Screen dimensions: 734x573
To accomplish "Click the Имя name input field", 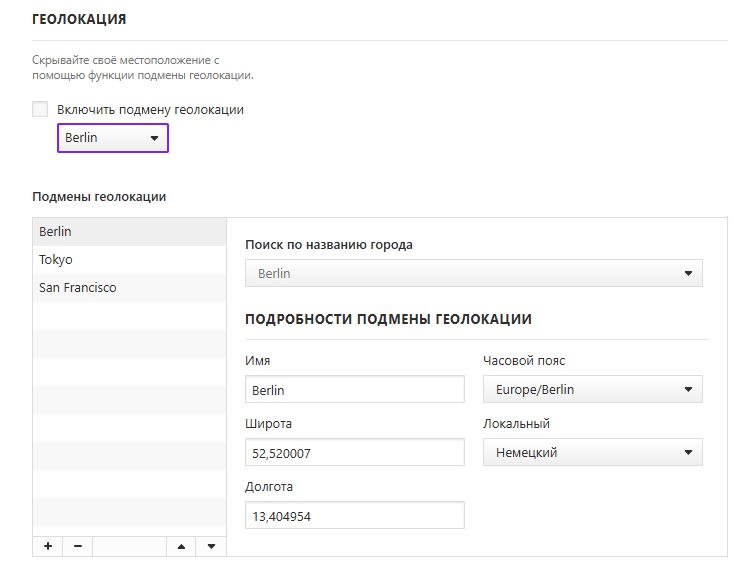I will point(354,390).
